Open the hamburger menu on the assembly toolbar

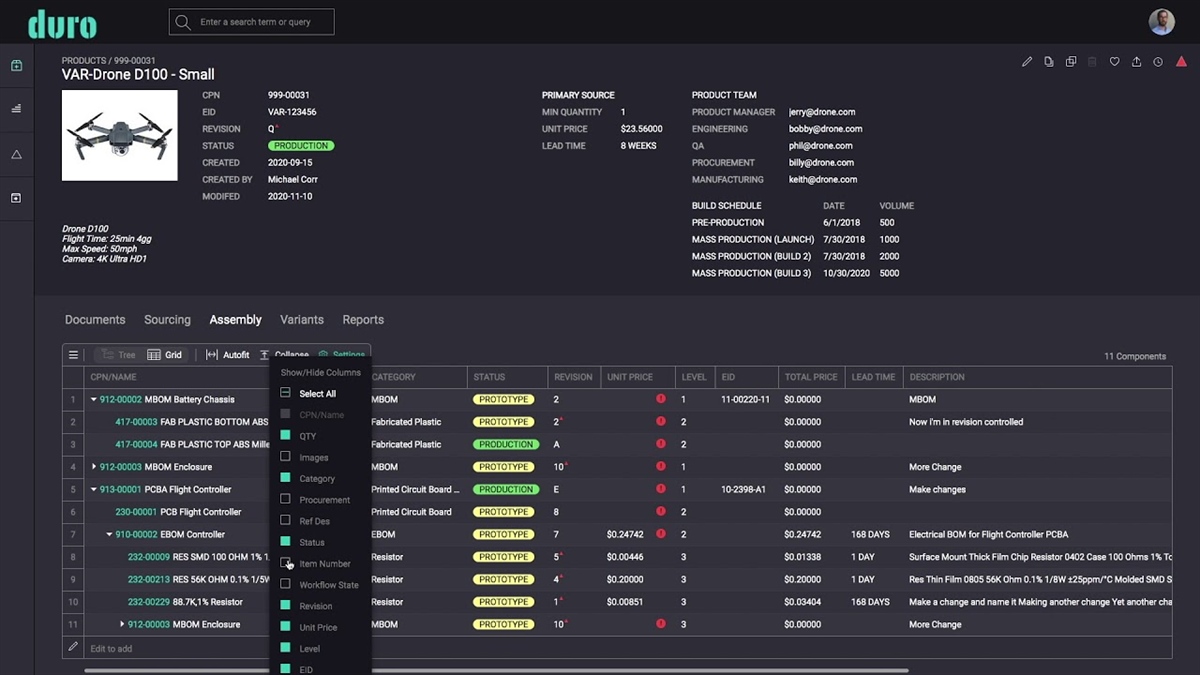coord(73,355)
